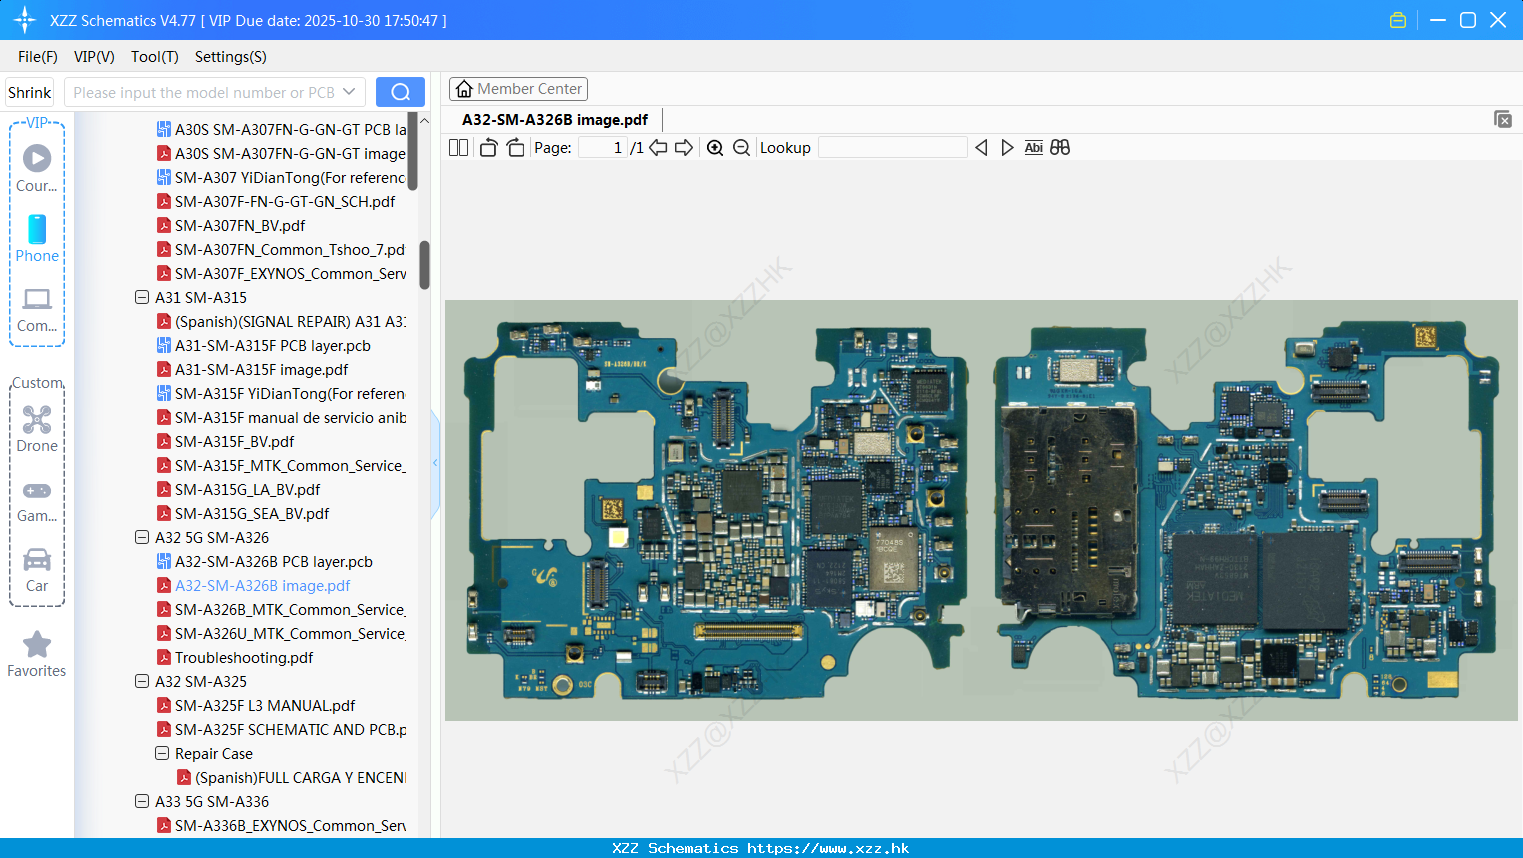Viewport: 1523px width, 858px height.
Task: Open SM-A315G_SEA_BV.pdf
Action: (252, 513)
